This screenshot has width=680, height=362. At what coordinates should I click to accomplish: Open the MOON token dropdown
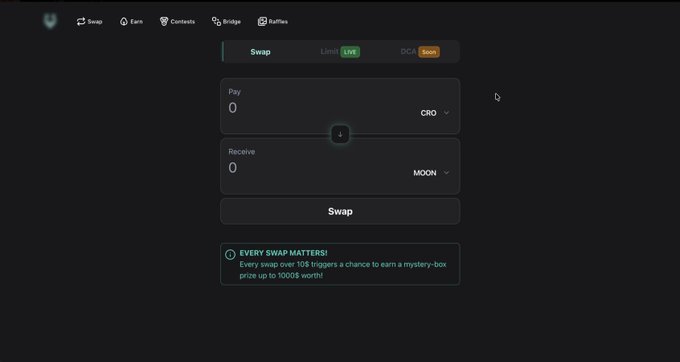tap(431, 173)
